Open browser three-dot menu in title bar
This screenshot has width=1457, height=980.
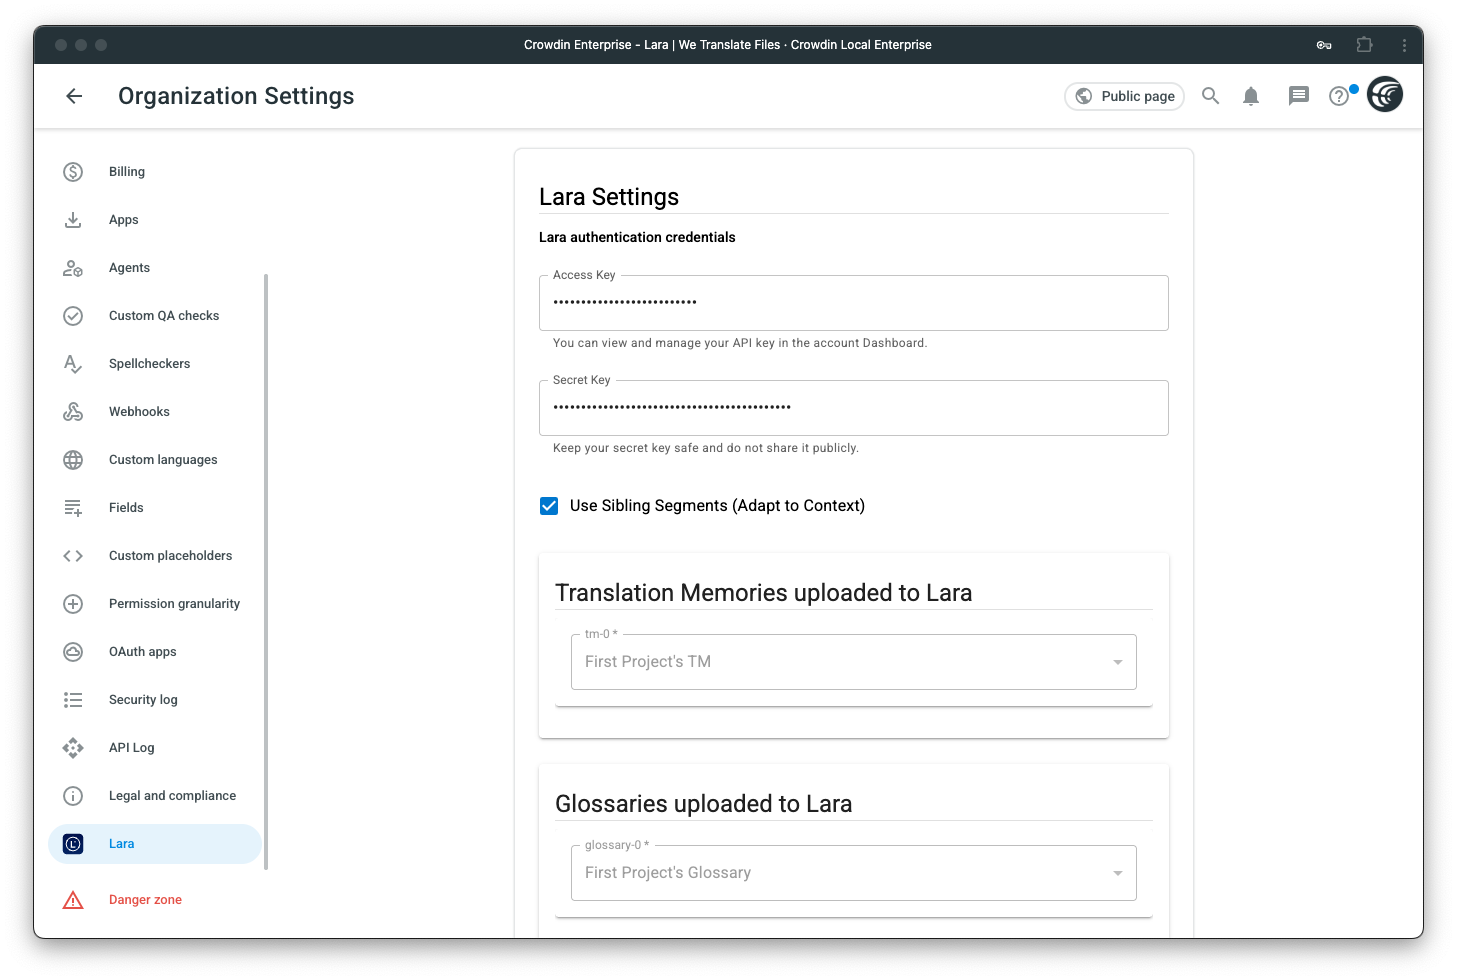[1404, 45]
